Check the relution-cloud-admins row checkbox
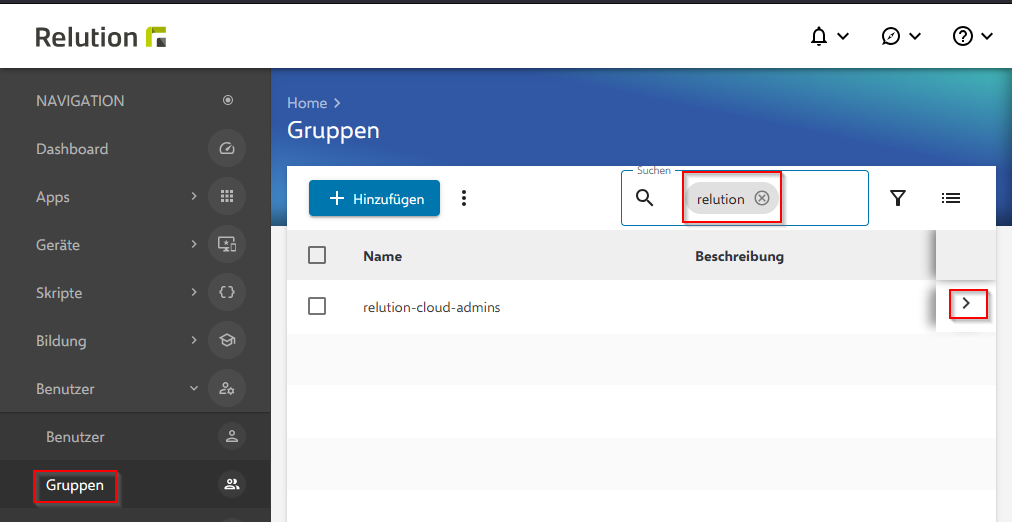Screen dimensions: 1012x522 tap(317, 306)
